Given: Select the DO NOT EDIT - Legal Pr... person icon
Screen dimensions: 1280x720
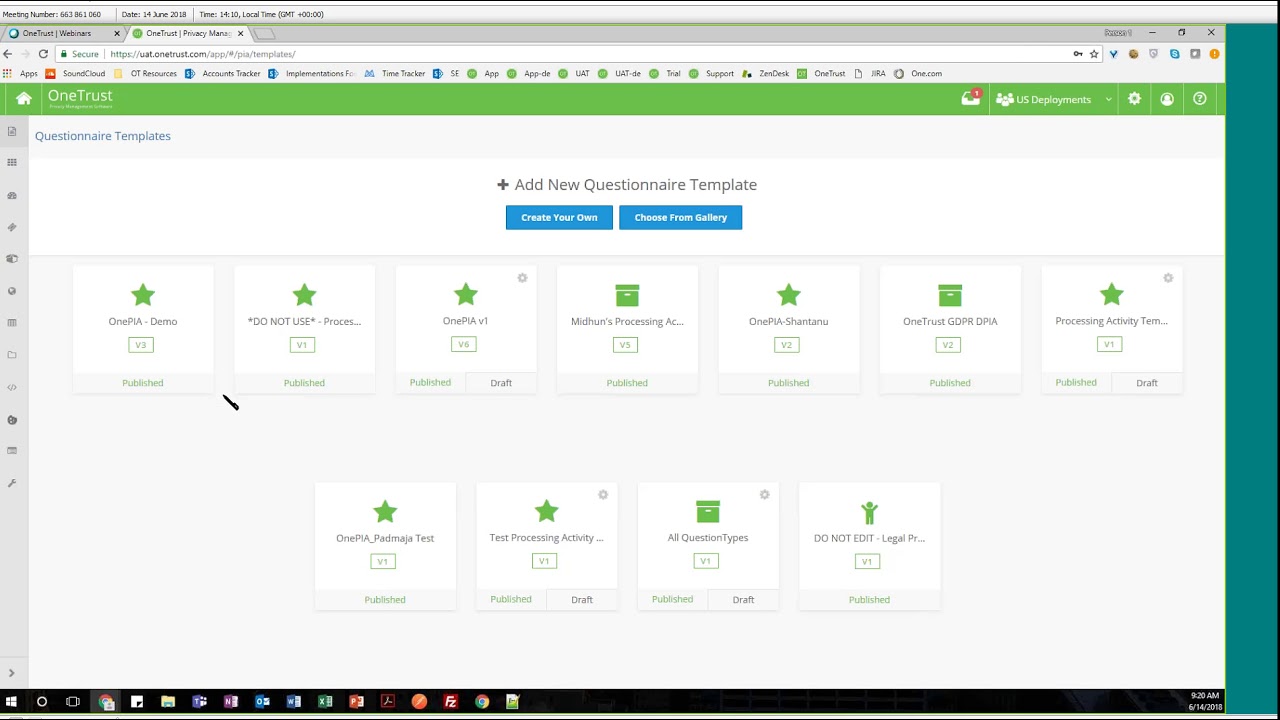Looking at the screenshot, I should 869,512.
